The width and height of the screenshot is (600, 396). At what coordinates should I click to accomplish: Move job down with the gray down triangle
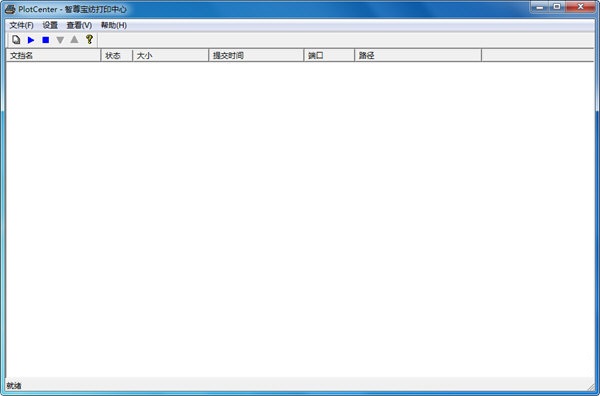pyautogui.click(x=60, y=40)
